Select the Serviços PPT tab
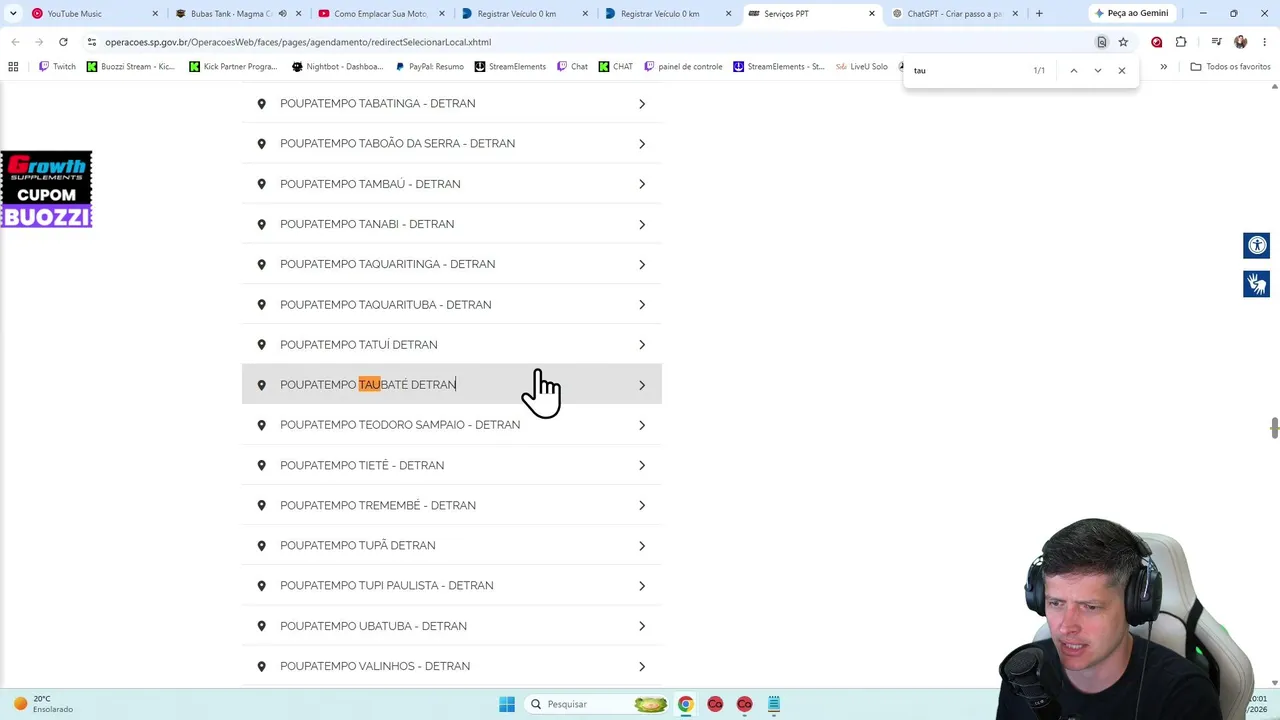Image resolution: width=1280 pixels, height=720 pixels. click(813, 14)
